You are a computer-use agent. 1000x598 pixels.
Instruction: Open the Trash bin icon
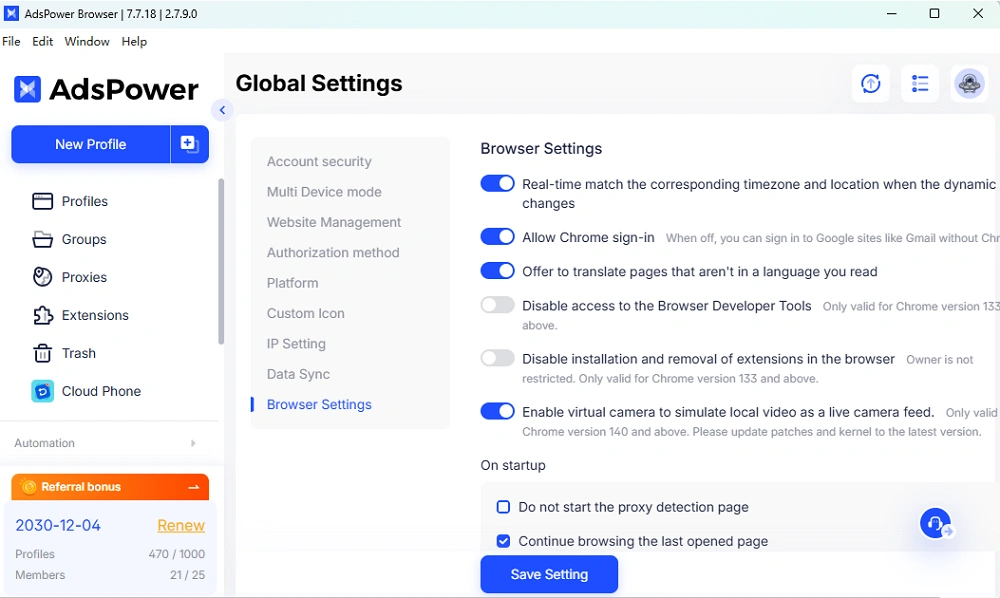coord(42,353)
